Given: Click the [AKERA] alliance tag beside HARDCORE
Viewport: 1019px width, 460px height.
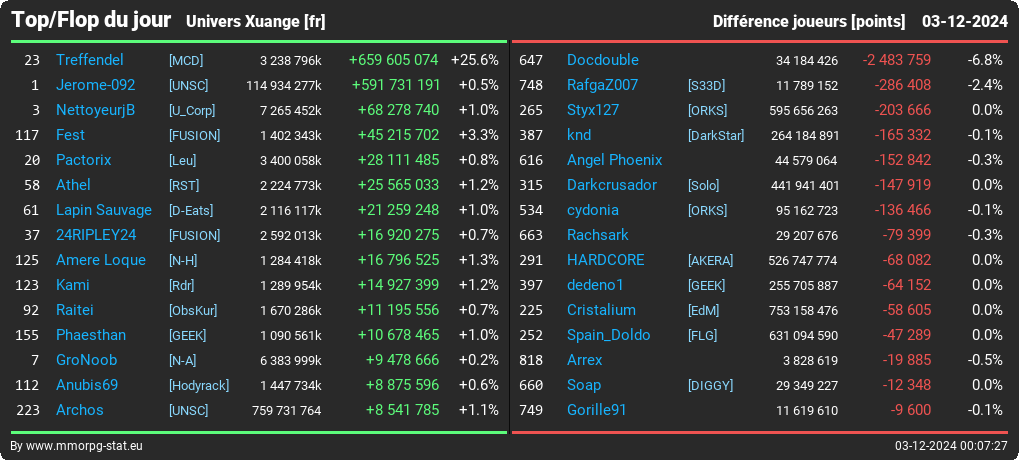Looking at the screenshot, I should click(x=710, y=261).
